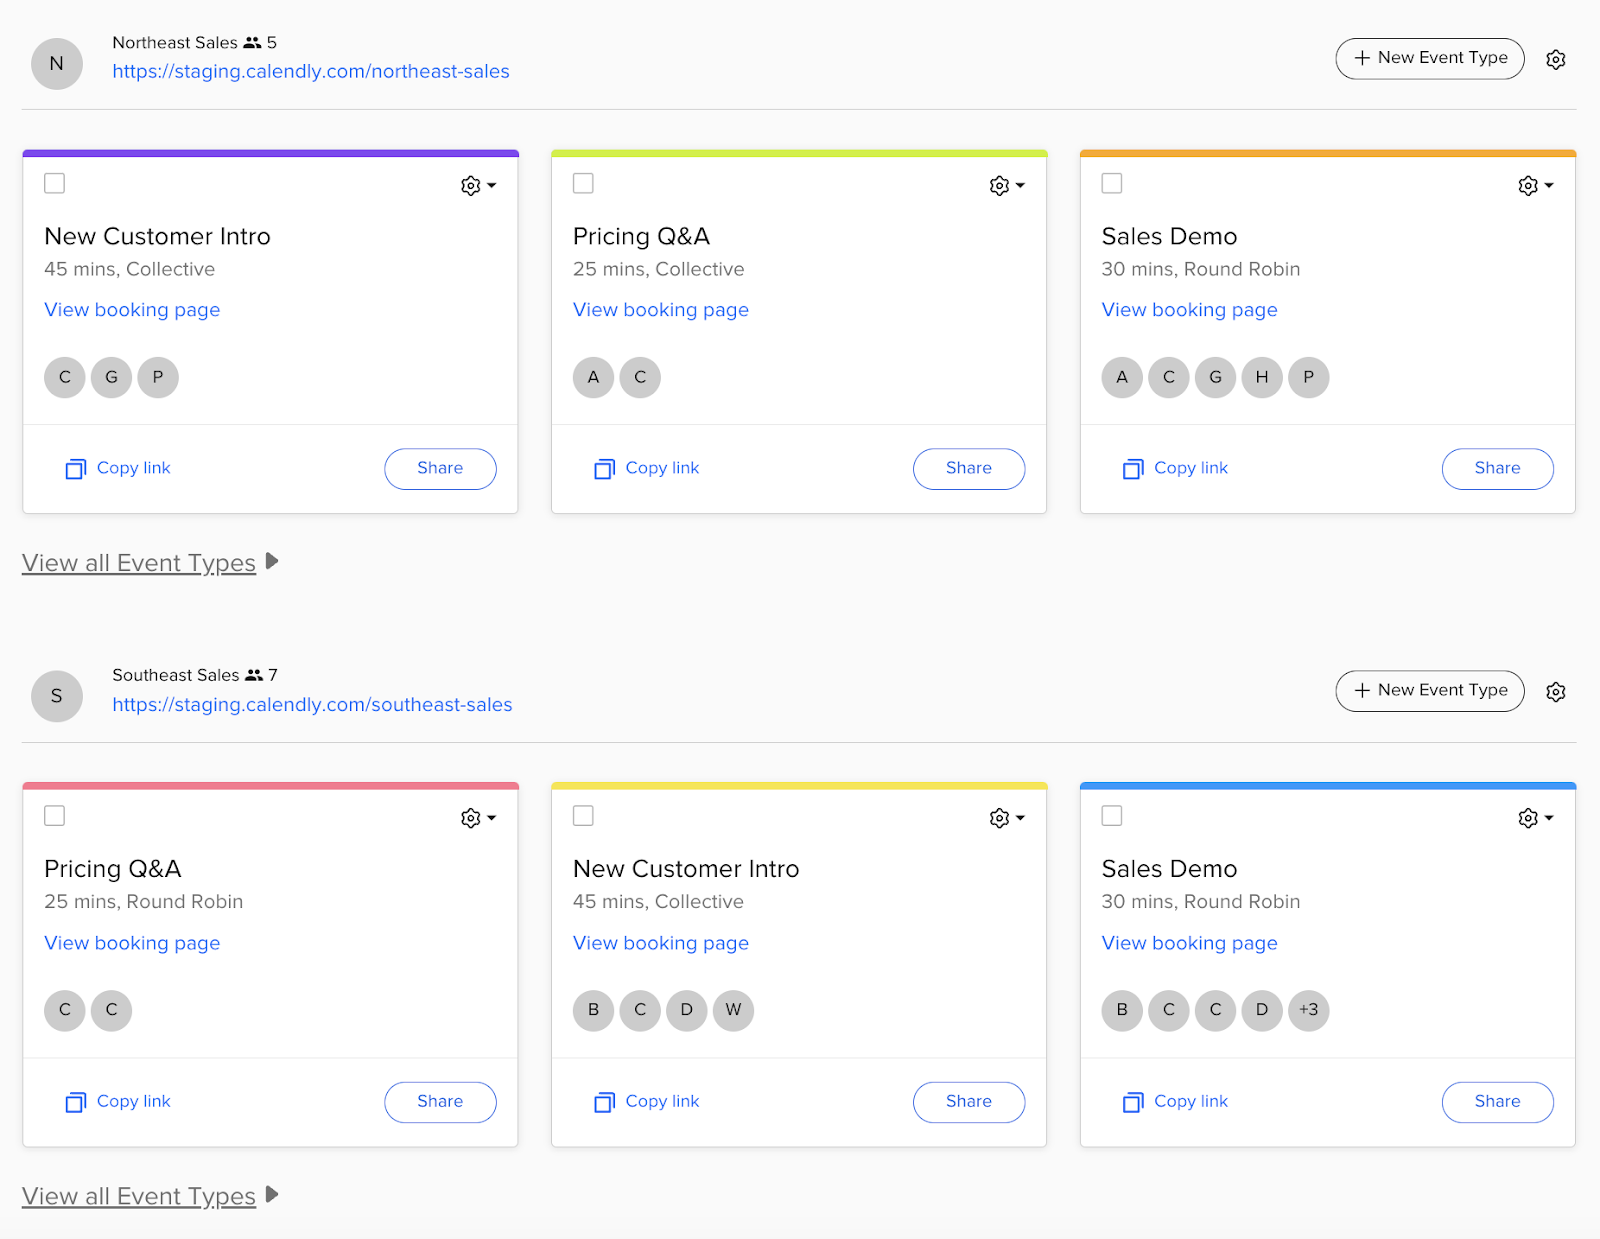Expand View all Event Types under Southeast Sales
Viewport: 1600px width, 1239px height.
150,1196
